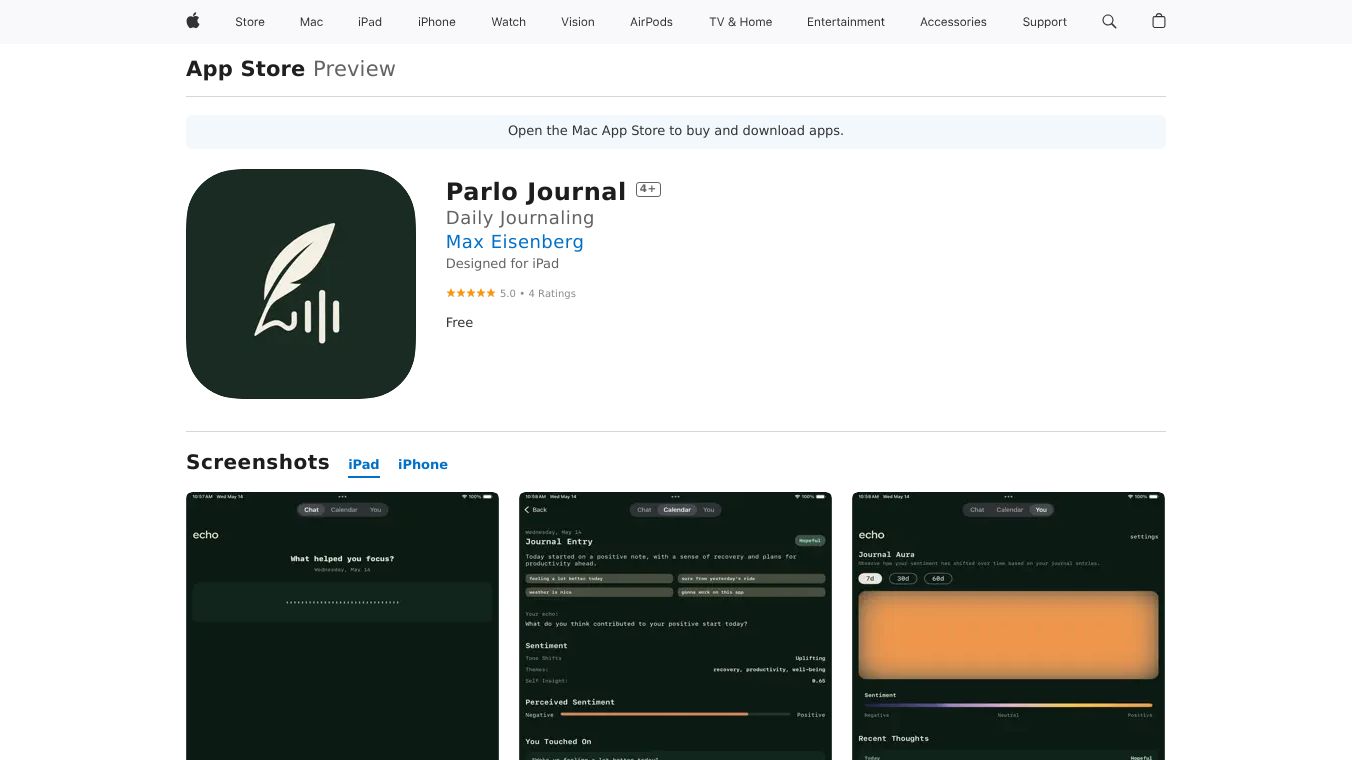
Task: Open the Accessories menu
Action: pyautogui.click(x=953, y=22)
